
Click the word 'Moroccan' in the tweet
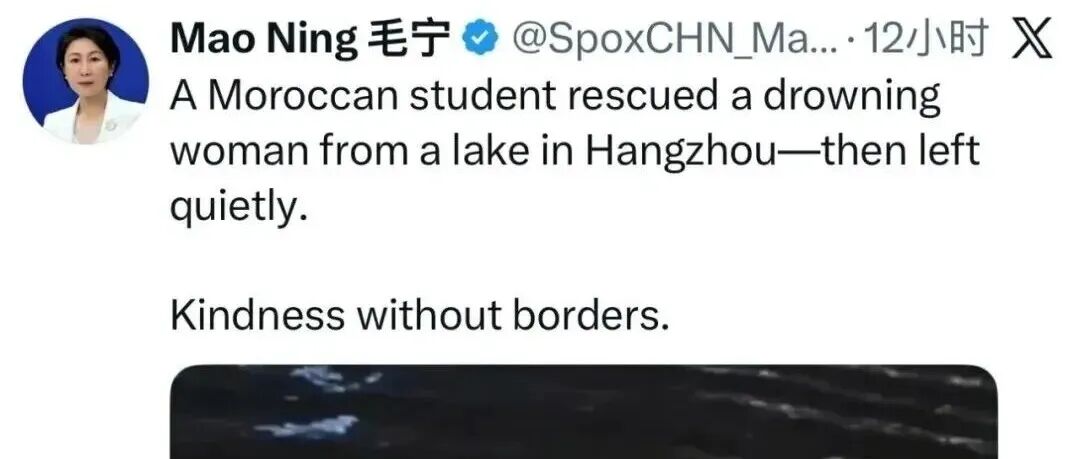coord(303,96)
